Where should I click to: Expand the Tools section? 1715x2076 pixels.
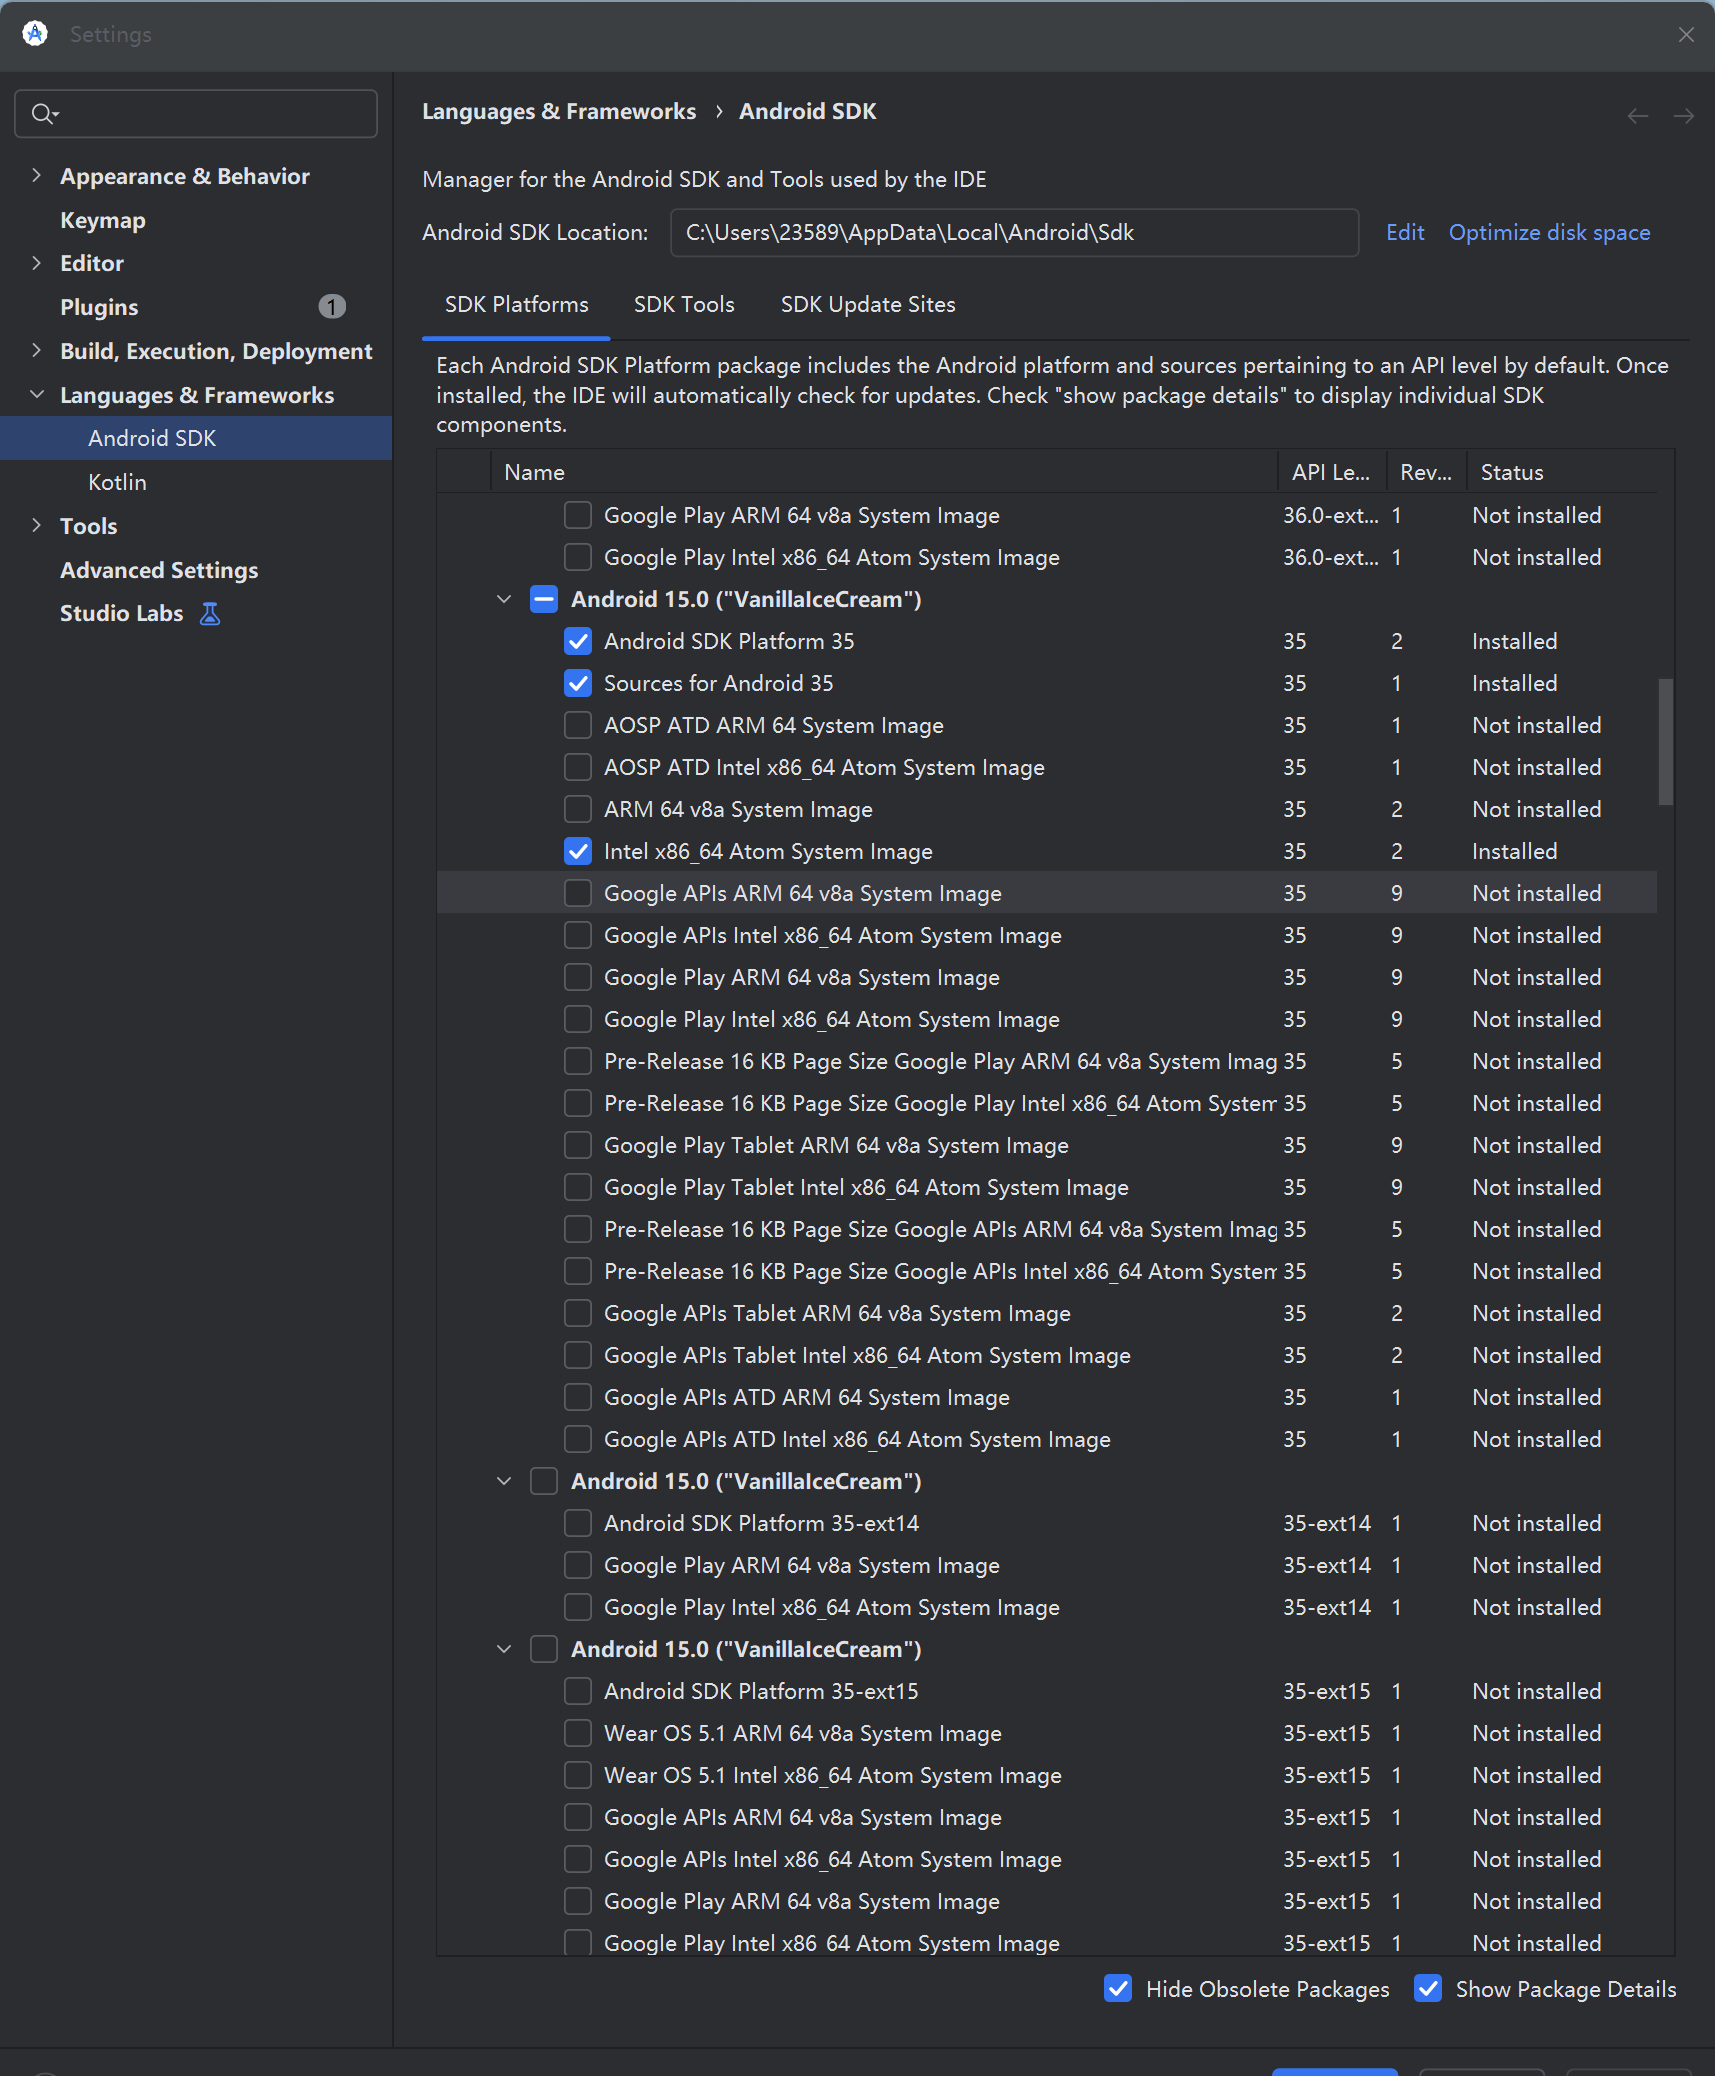click(37, 526)
